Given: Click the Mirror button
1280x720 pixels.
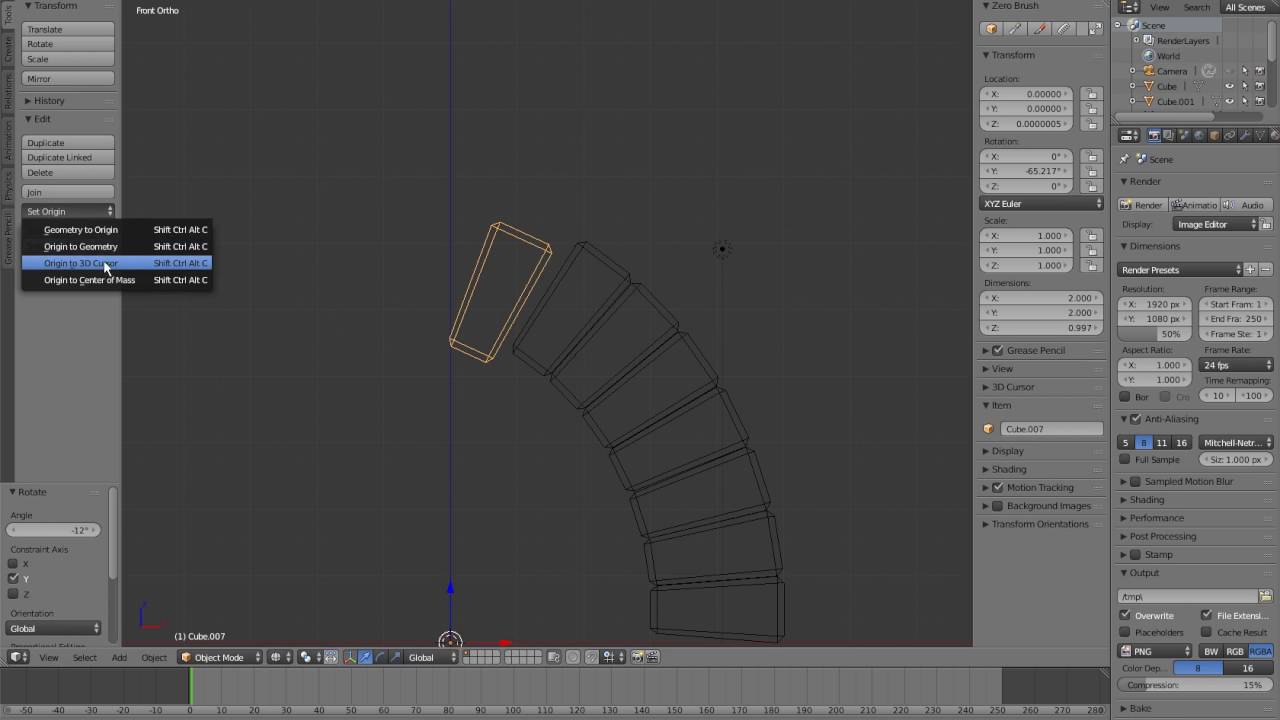Looking at the screenshot, I should tap(68, 79).
